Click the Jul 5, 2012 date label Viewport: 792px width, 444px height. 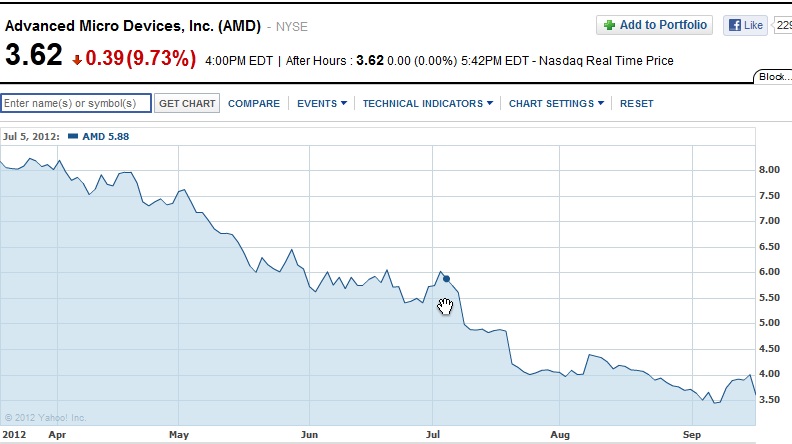(x=31, y=136)
